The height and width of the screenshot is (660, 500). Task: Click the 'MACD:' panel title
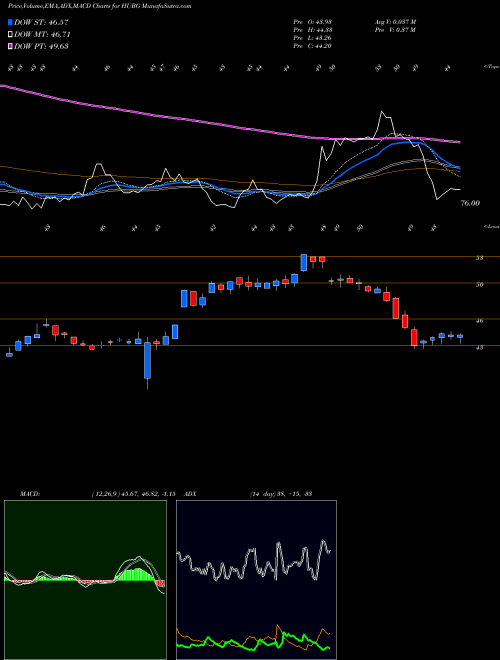coord(29,494)
